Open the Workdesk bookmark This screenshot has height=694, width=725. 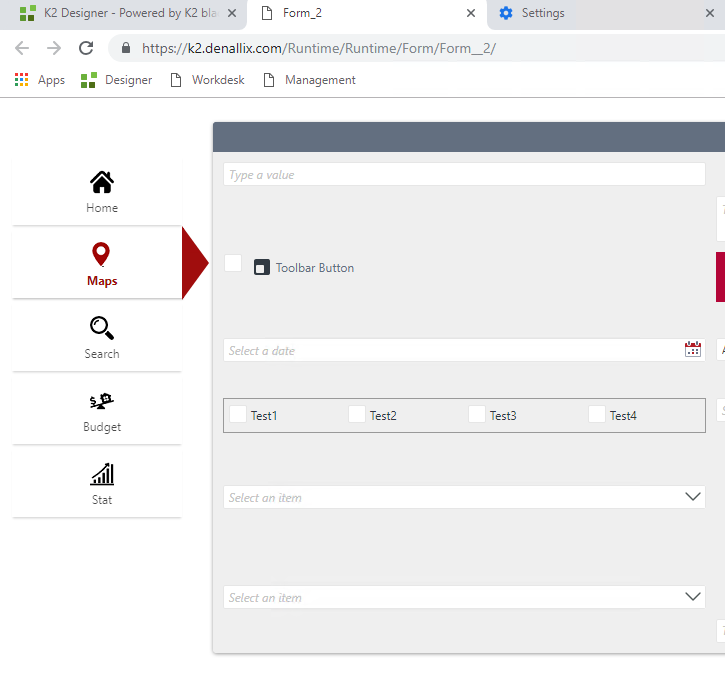click(x=210, y=80)
